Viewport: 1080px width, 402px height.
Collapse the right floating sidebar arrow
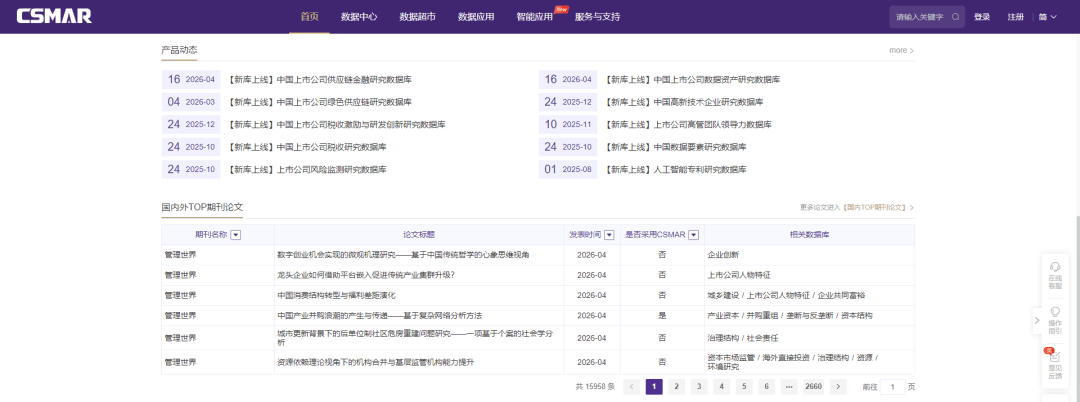pyautogui.click(x=1037, y=320)
